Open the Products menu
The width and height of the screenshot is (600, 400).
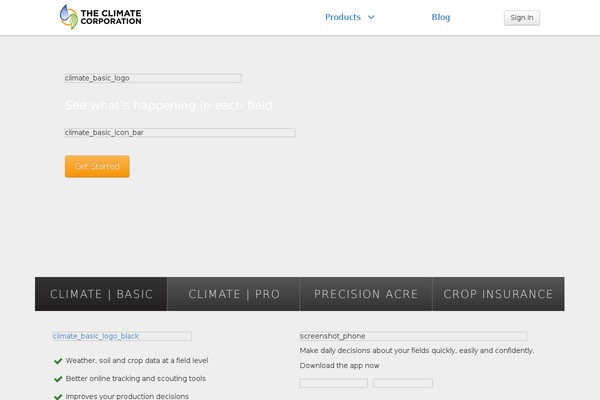click(x=343, y=17)
